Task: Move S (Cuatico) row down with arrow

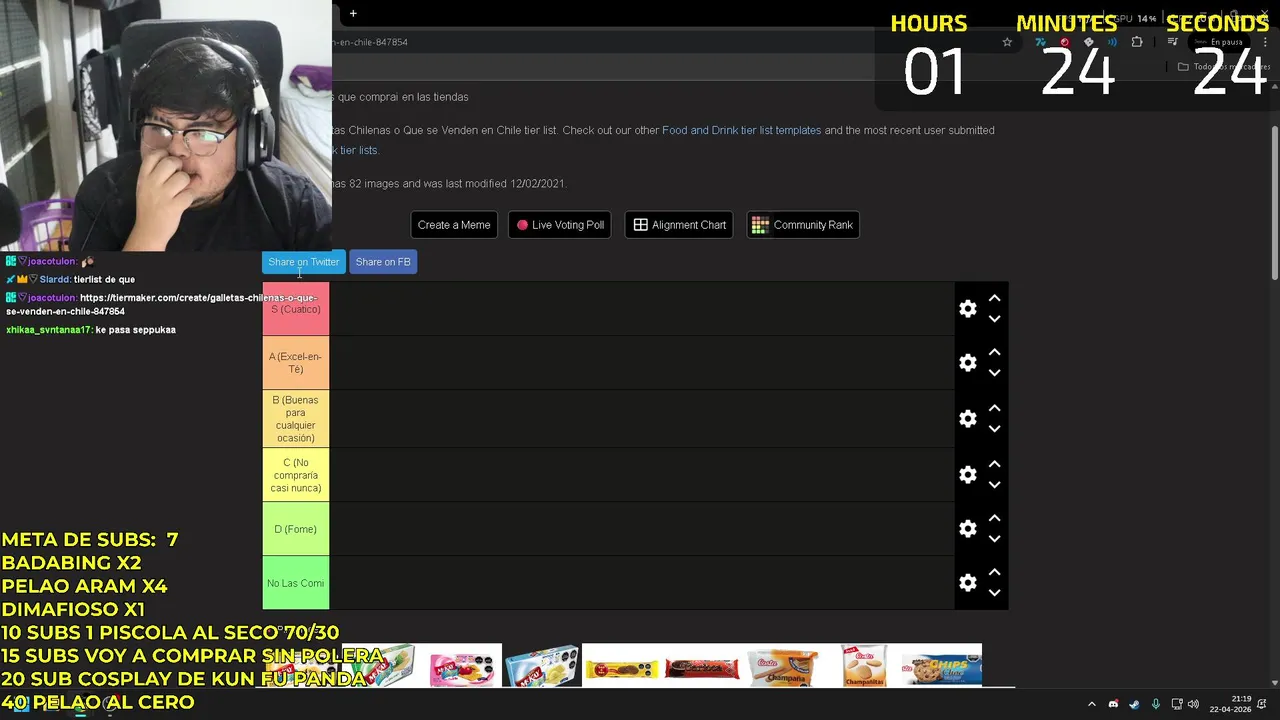Action: [994, 319]
